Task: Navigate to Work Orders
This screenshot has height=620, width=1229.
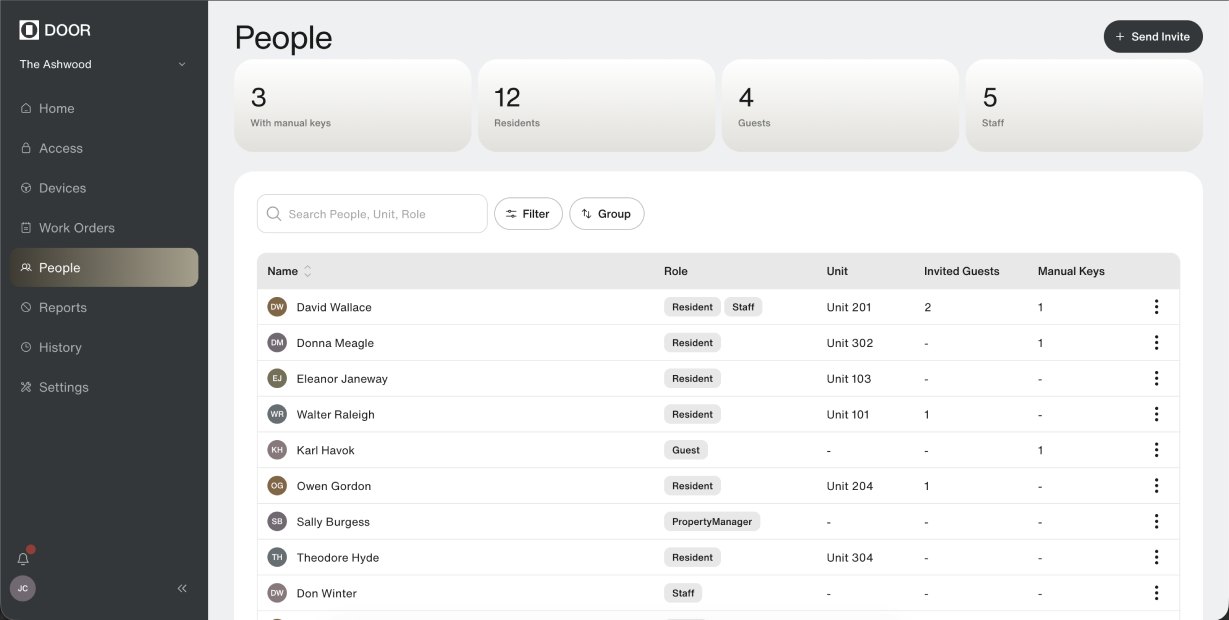Action: coord(104,228)
